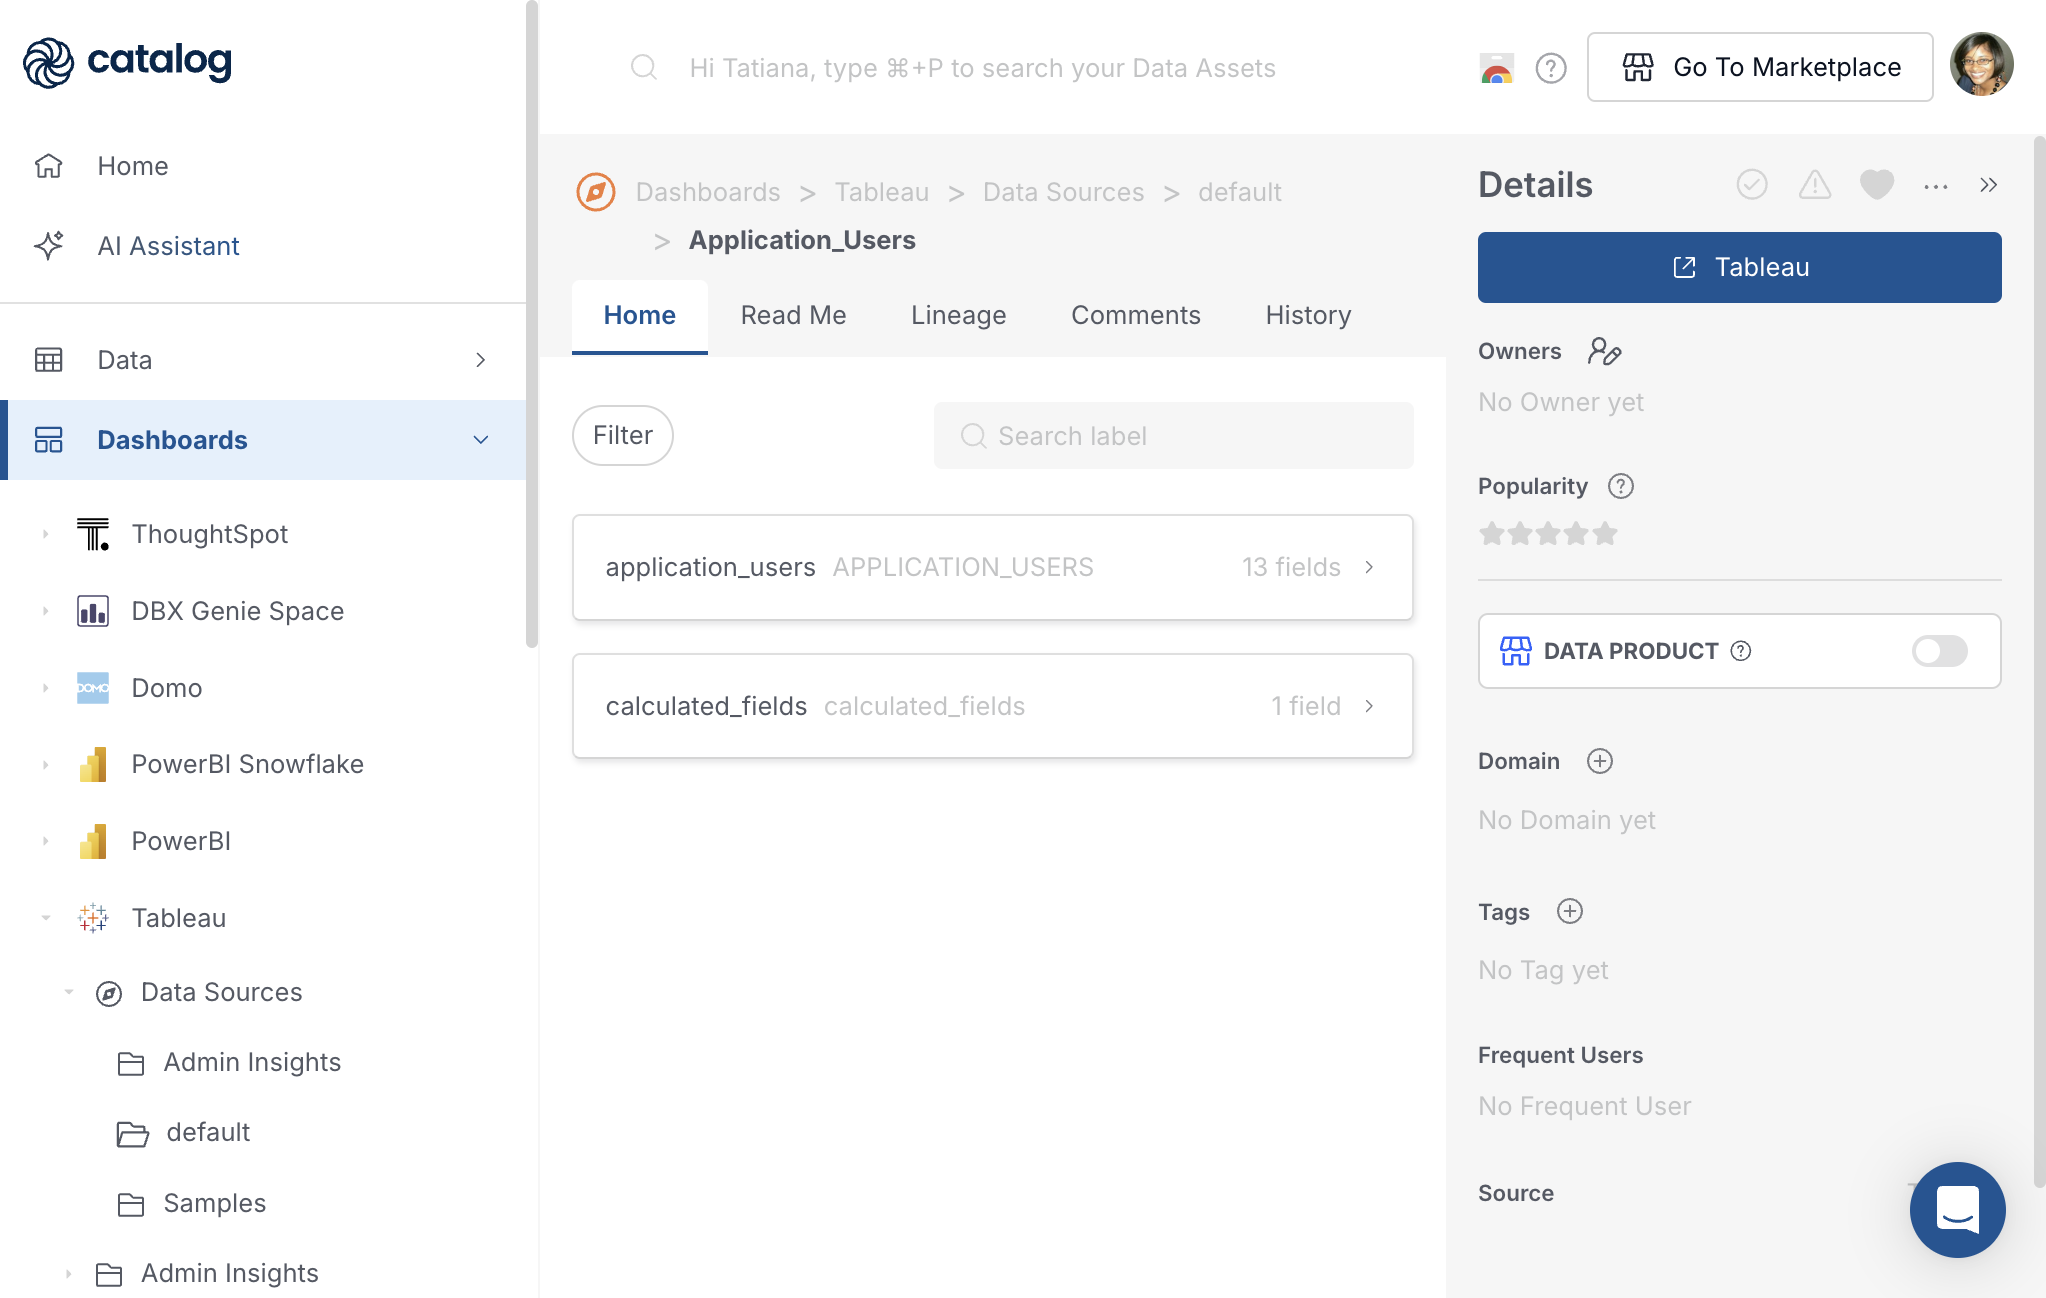Click the catalog logo
This screenshot has width=2046, height=1298.
(x=127, y=62)
